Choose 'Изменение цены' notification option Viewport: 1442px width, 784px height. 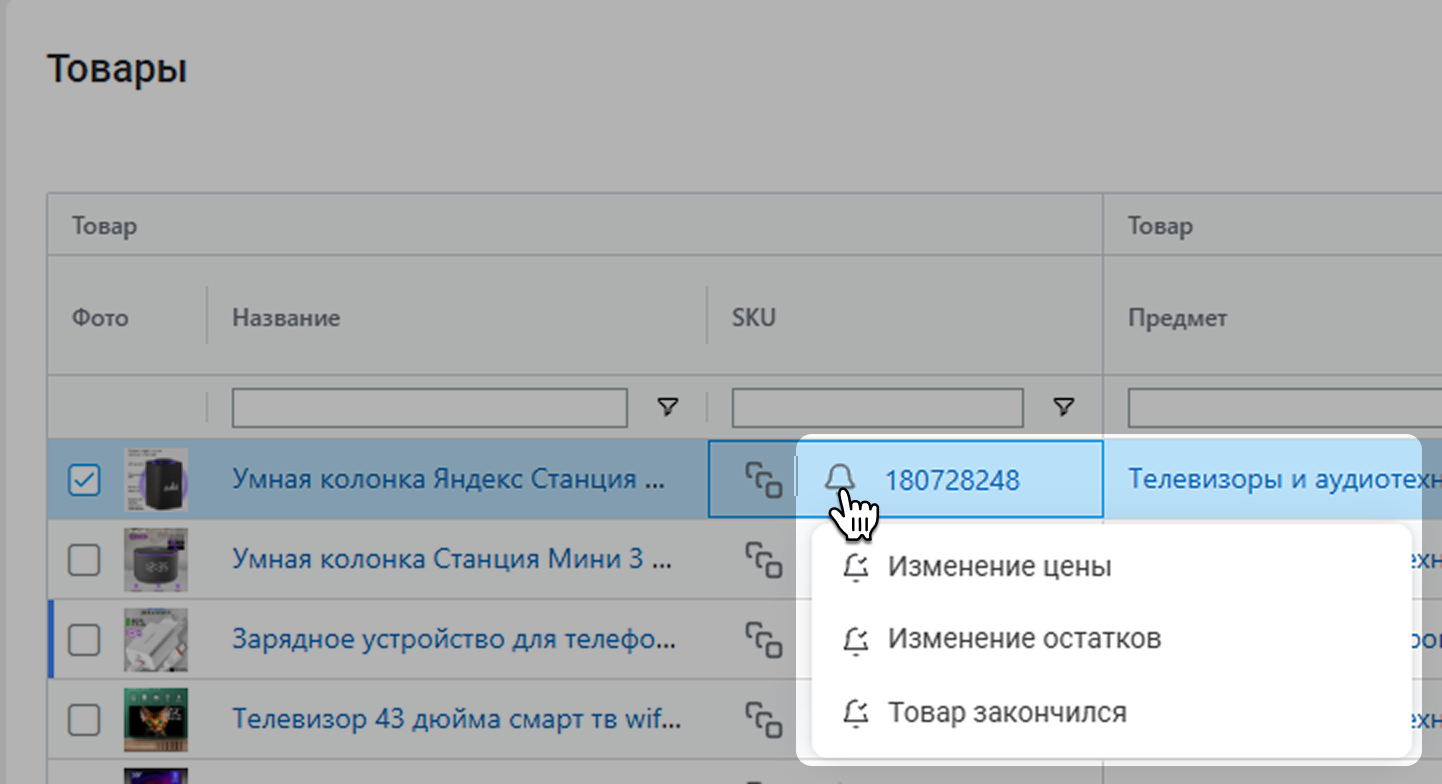999,567
